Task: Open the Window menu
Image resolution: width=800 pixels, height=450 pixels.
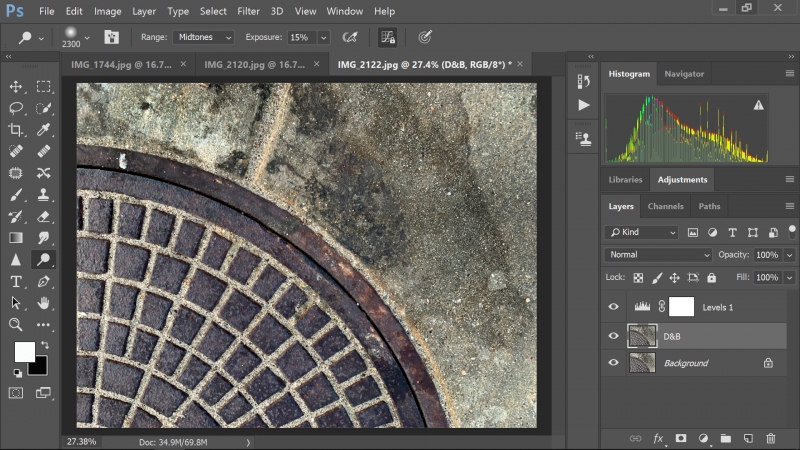Action: pyautogui.click(x=344, y=11)
